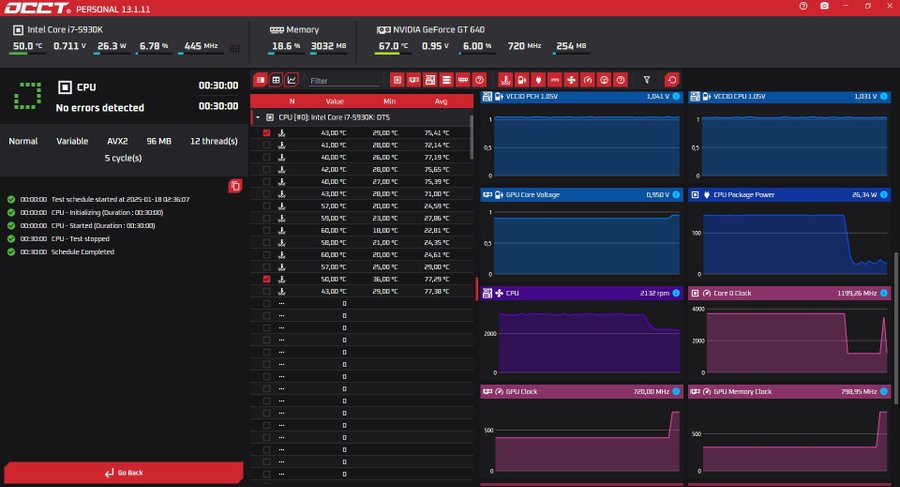Click the CPU Package Power graph title

(743, 195)
